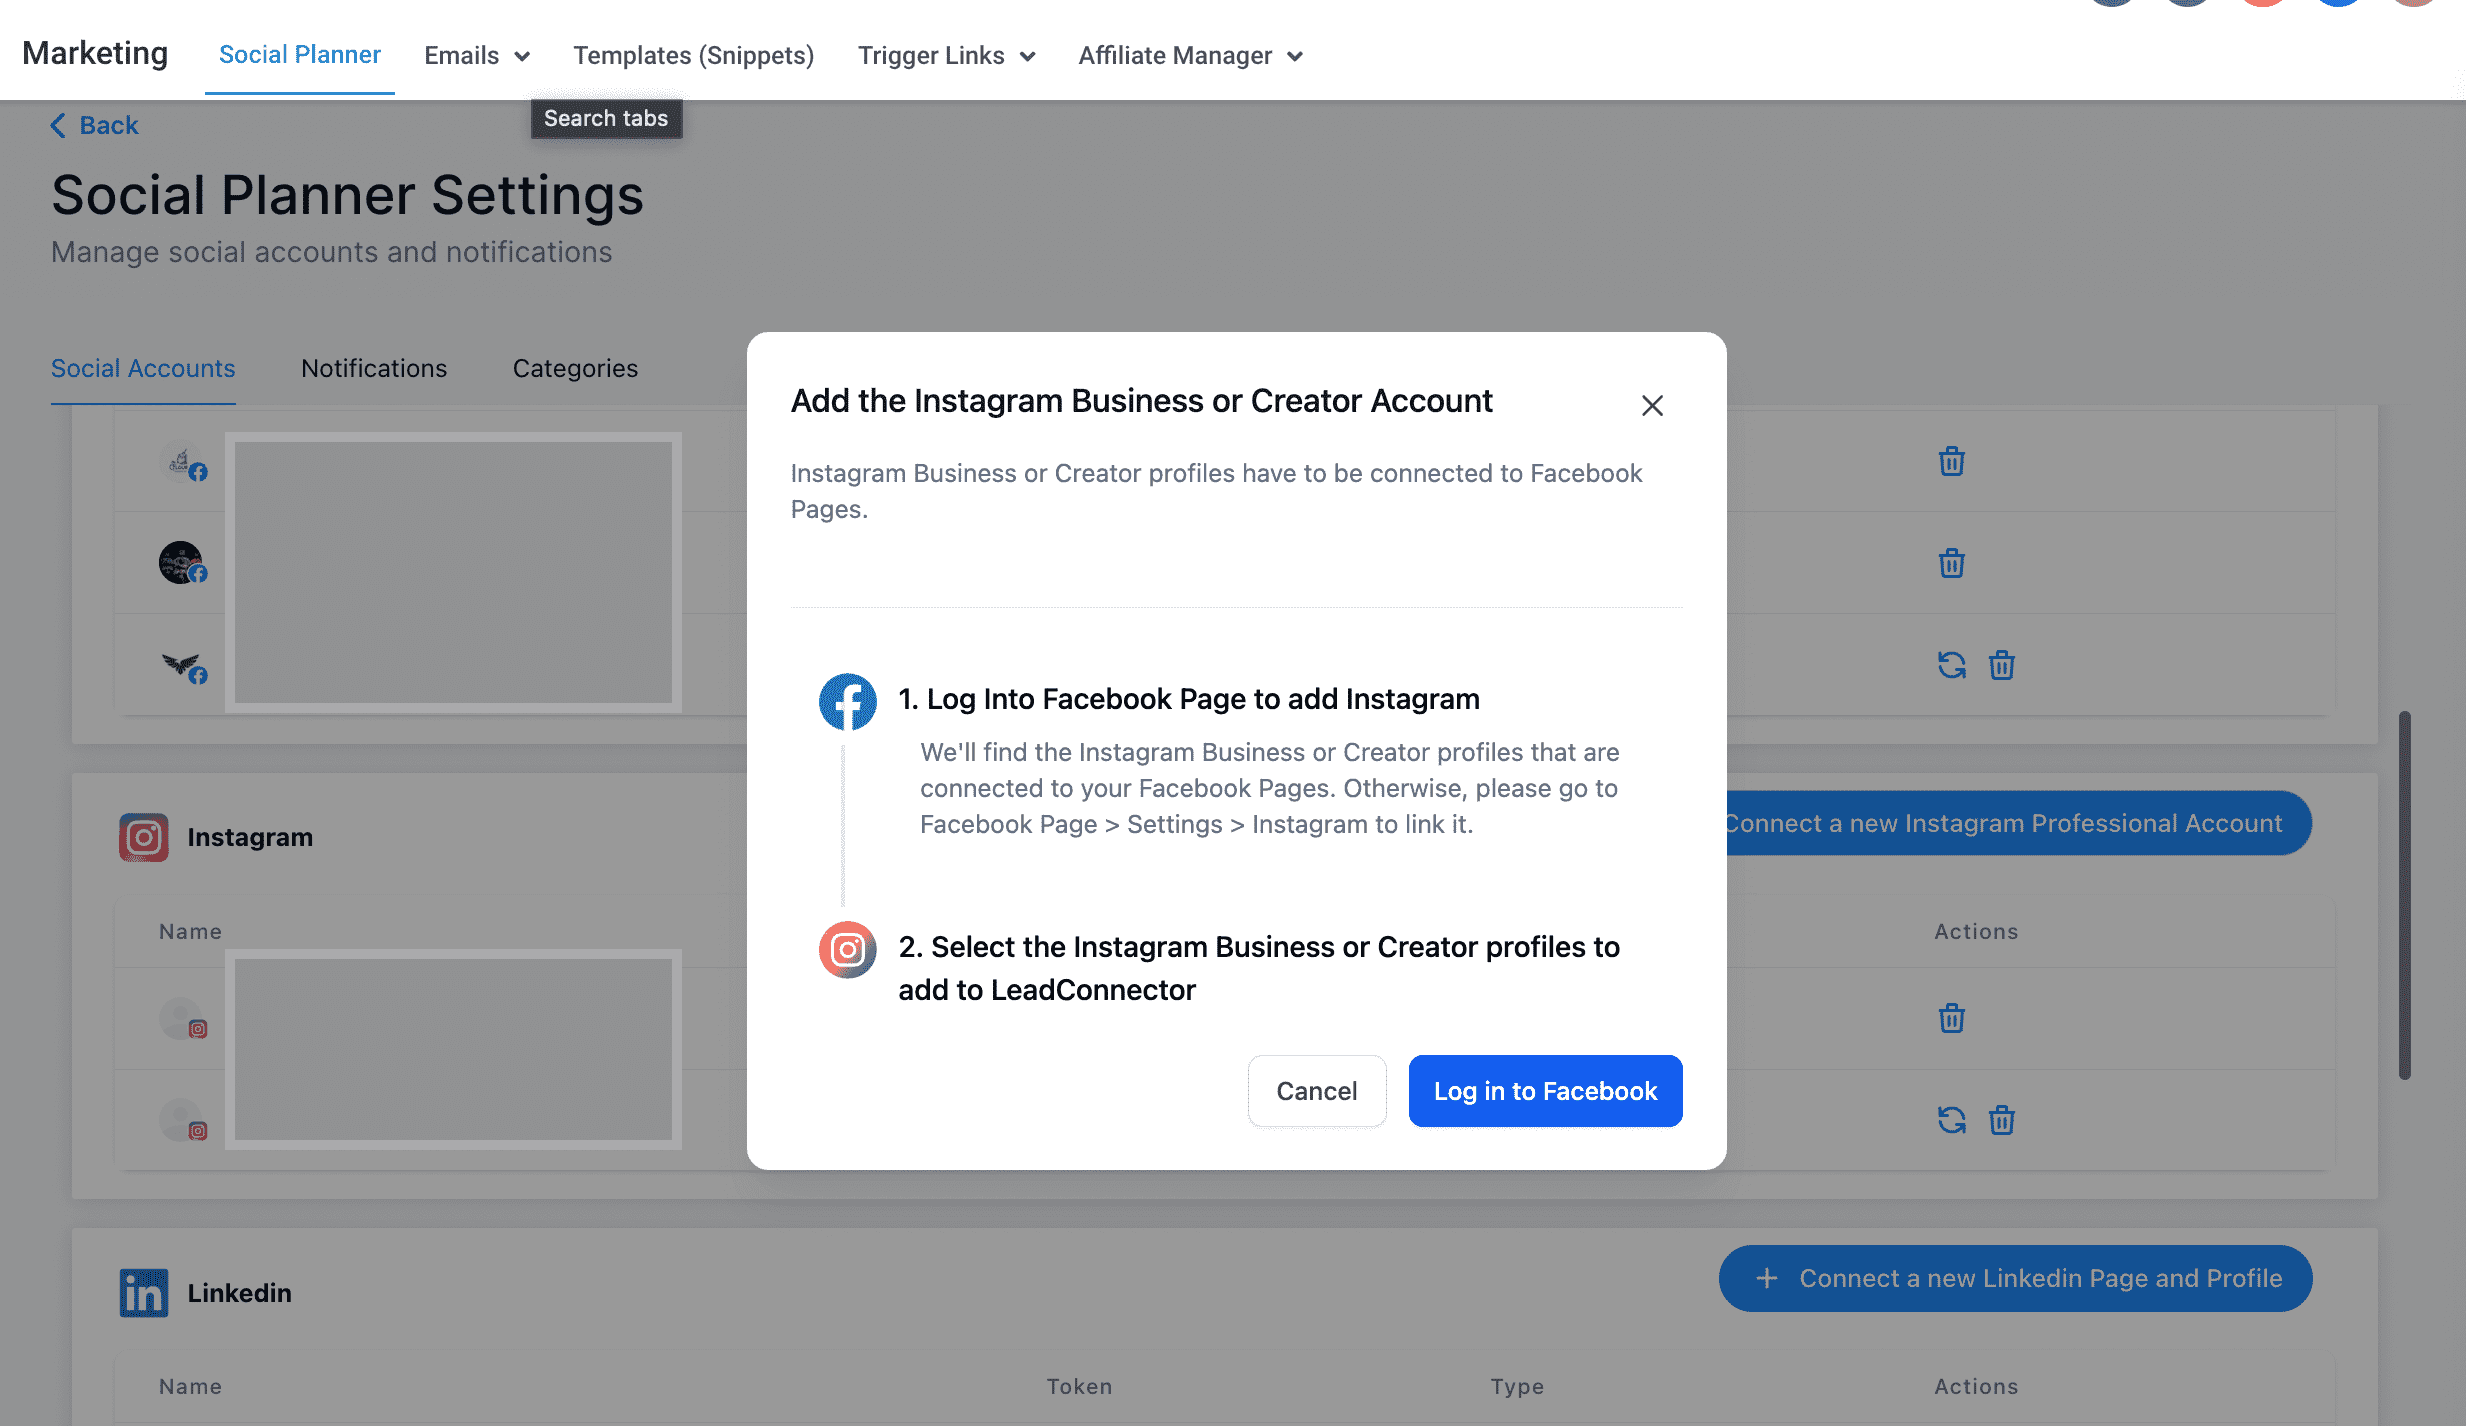Click the Linkedin section logo icon
Viewport: 2466px width, 1426px height.
[144, 1293]
